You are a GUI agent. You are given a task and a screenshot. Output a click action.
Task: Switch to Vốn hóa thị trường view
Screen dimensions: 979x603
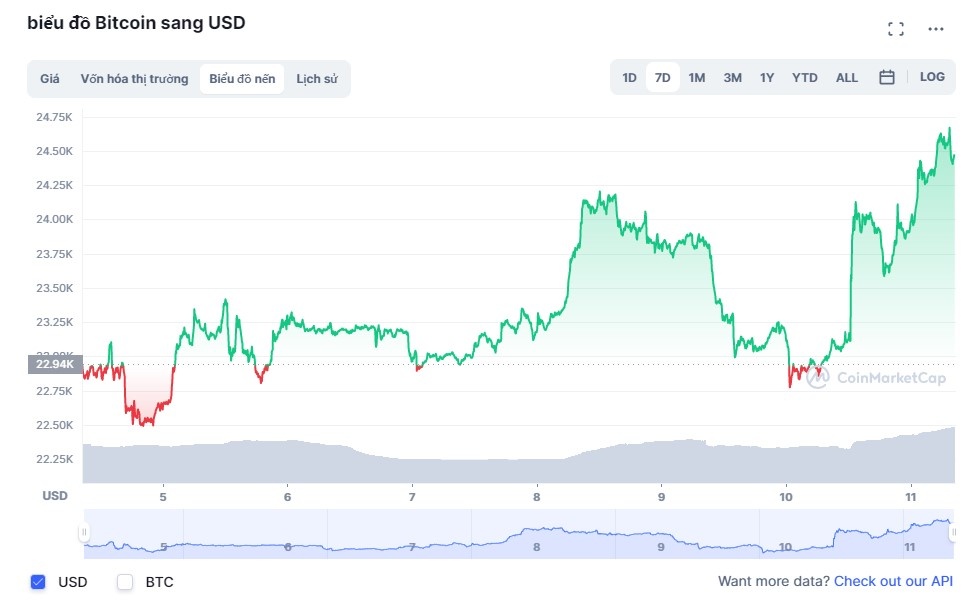click(137, 77)
